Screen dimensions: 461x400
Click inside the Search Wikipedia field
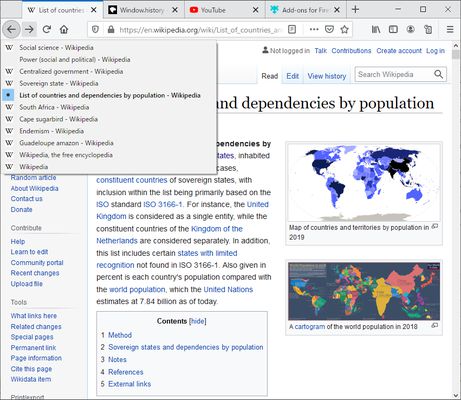tap(395, 75)
